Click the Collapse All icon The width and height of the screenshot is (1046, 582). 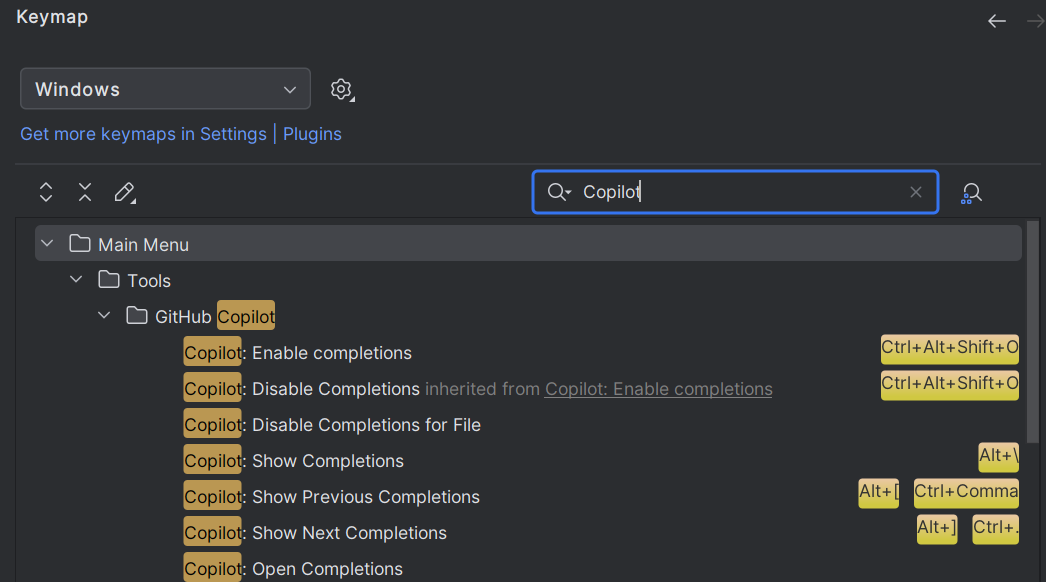pos(85,192)
